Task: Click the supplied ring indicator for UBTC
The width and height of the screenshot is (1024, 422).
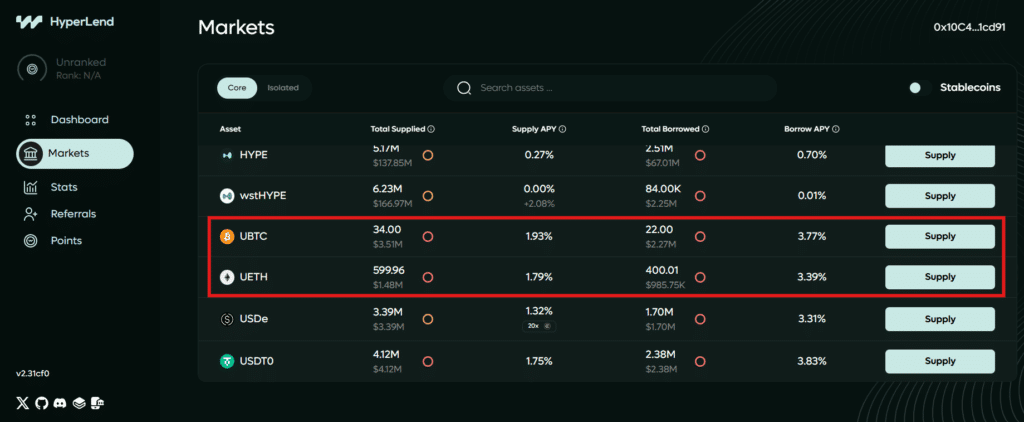Action: click(428, 236)
